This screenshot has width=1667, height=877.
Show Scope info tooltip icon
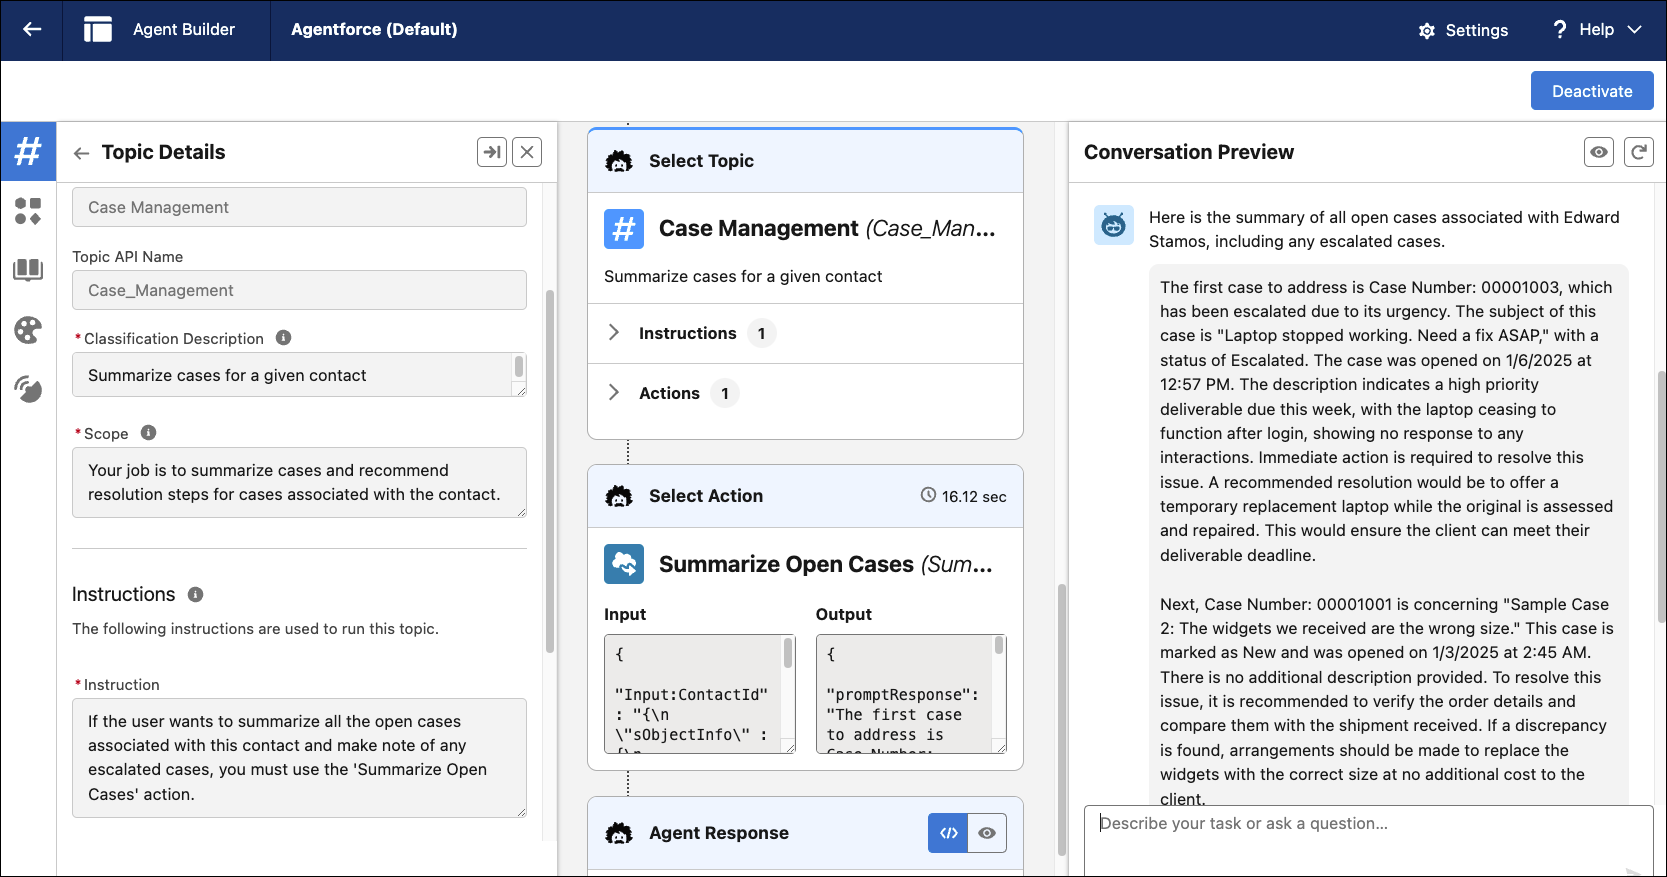[x=148, y=433]
